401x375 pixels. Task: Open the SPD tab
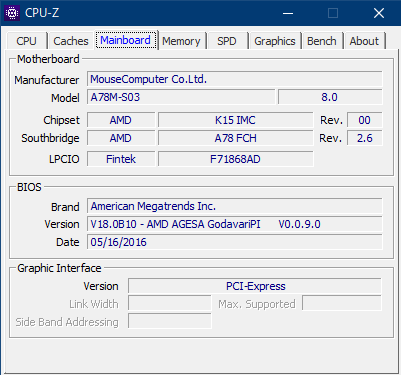click(x=227, y=41)
